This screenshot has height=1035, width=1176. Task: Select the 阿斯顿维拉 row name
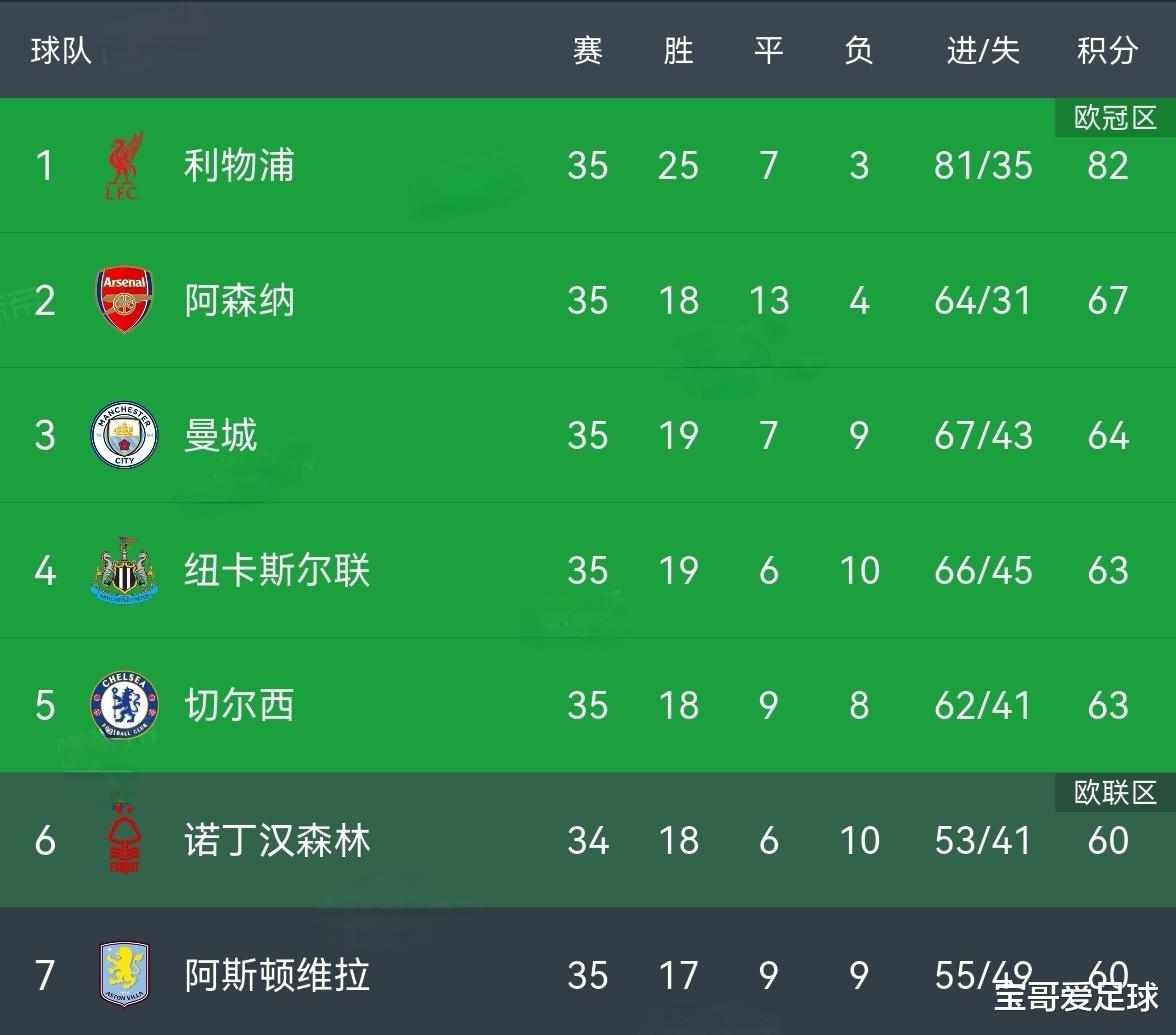coord(277,975)
